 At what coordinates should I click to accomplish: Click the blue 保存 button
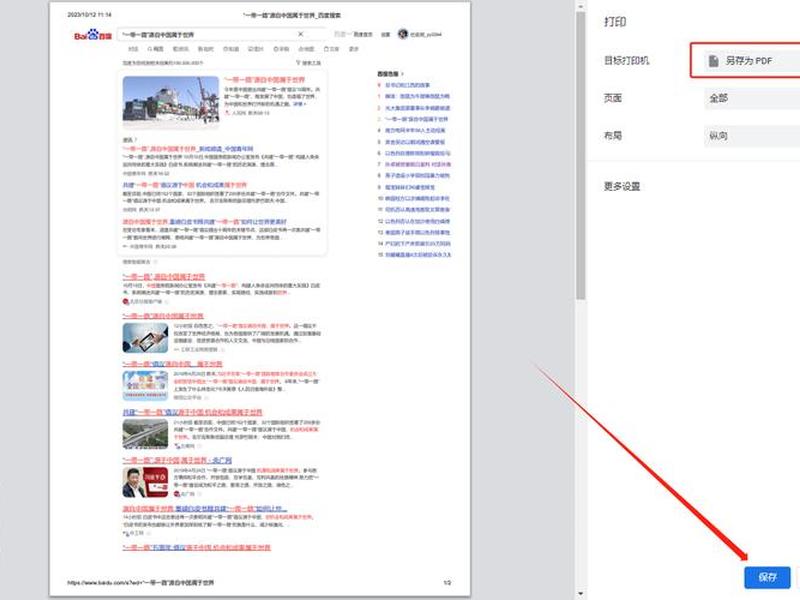point(767,577)
